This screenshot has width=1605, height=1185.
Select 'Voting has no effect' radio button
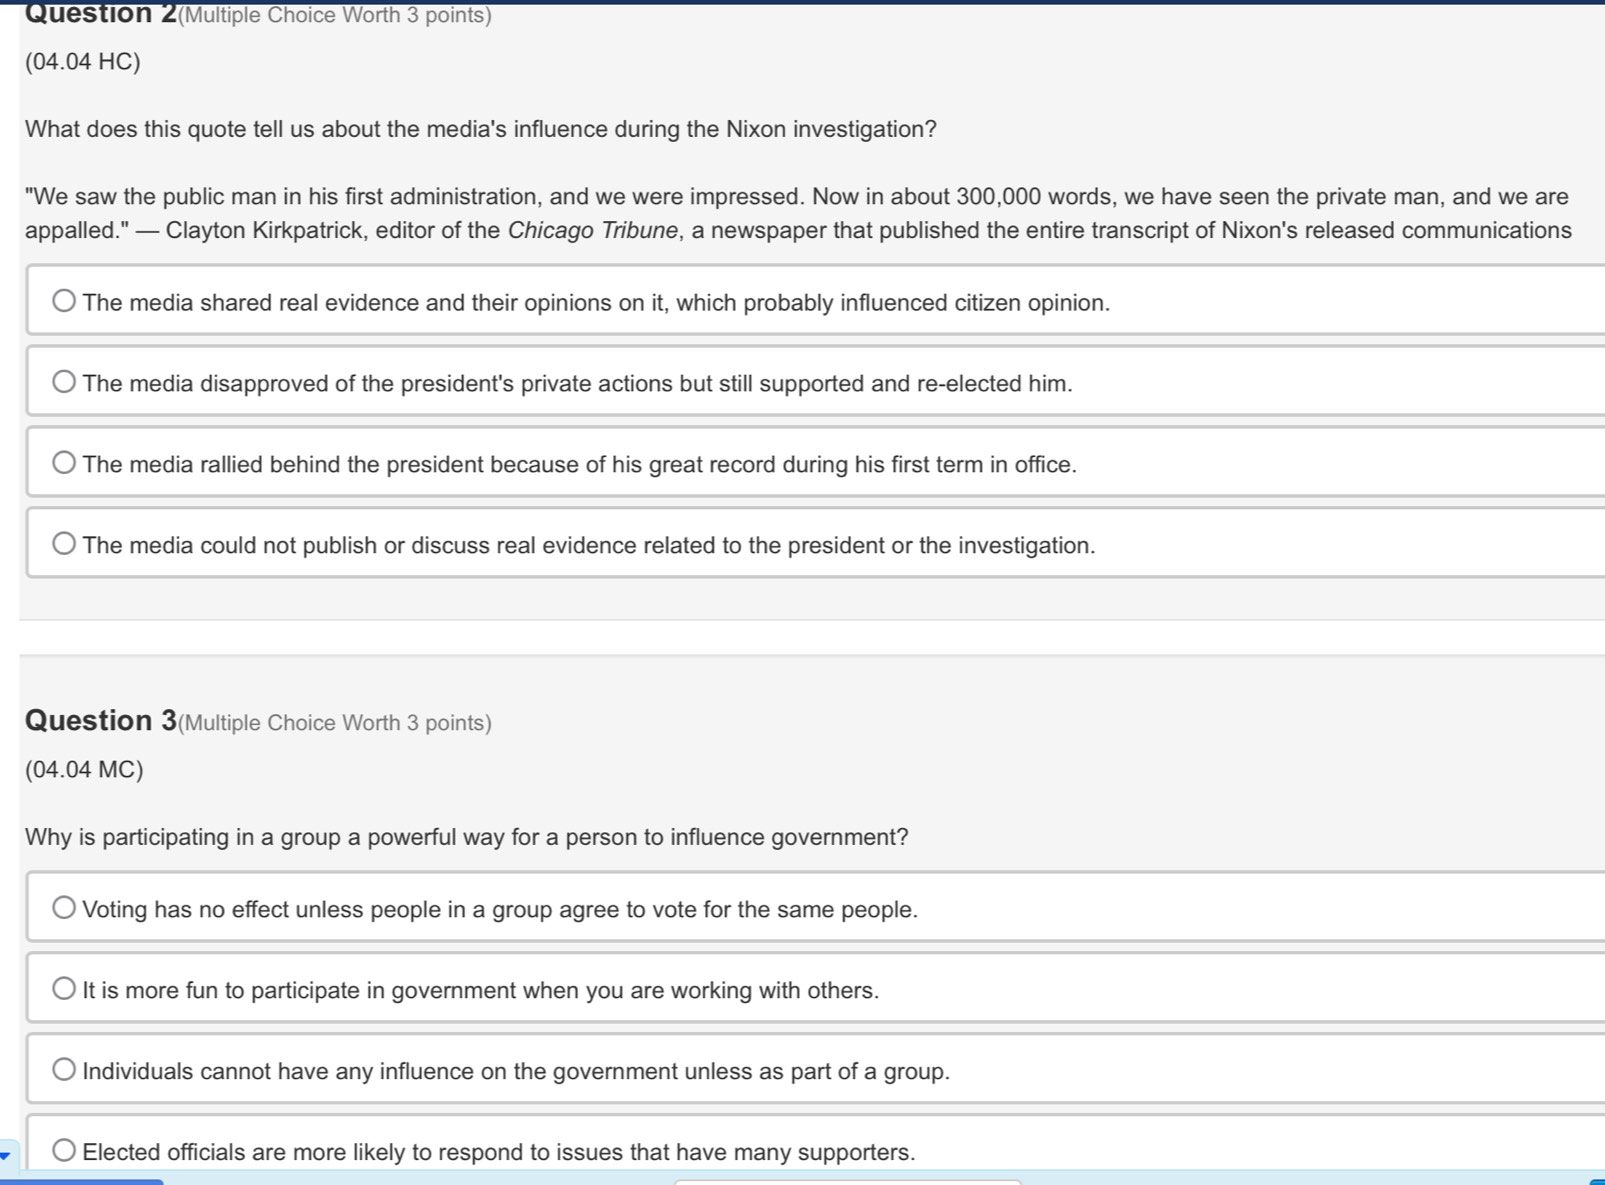(64, 908)
